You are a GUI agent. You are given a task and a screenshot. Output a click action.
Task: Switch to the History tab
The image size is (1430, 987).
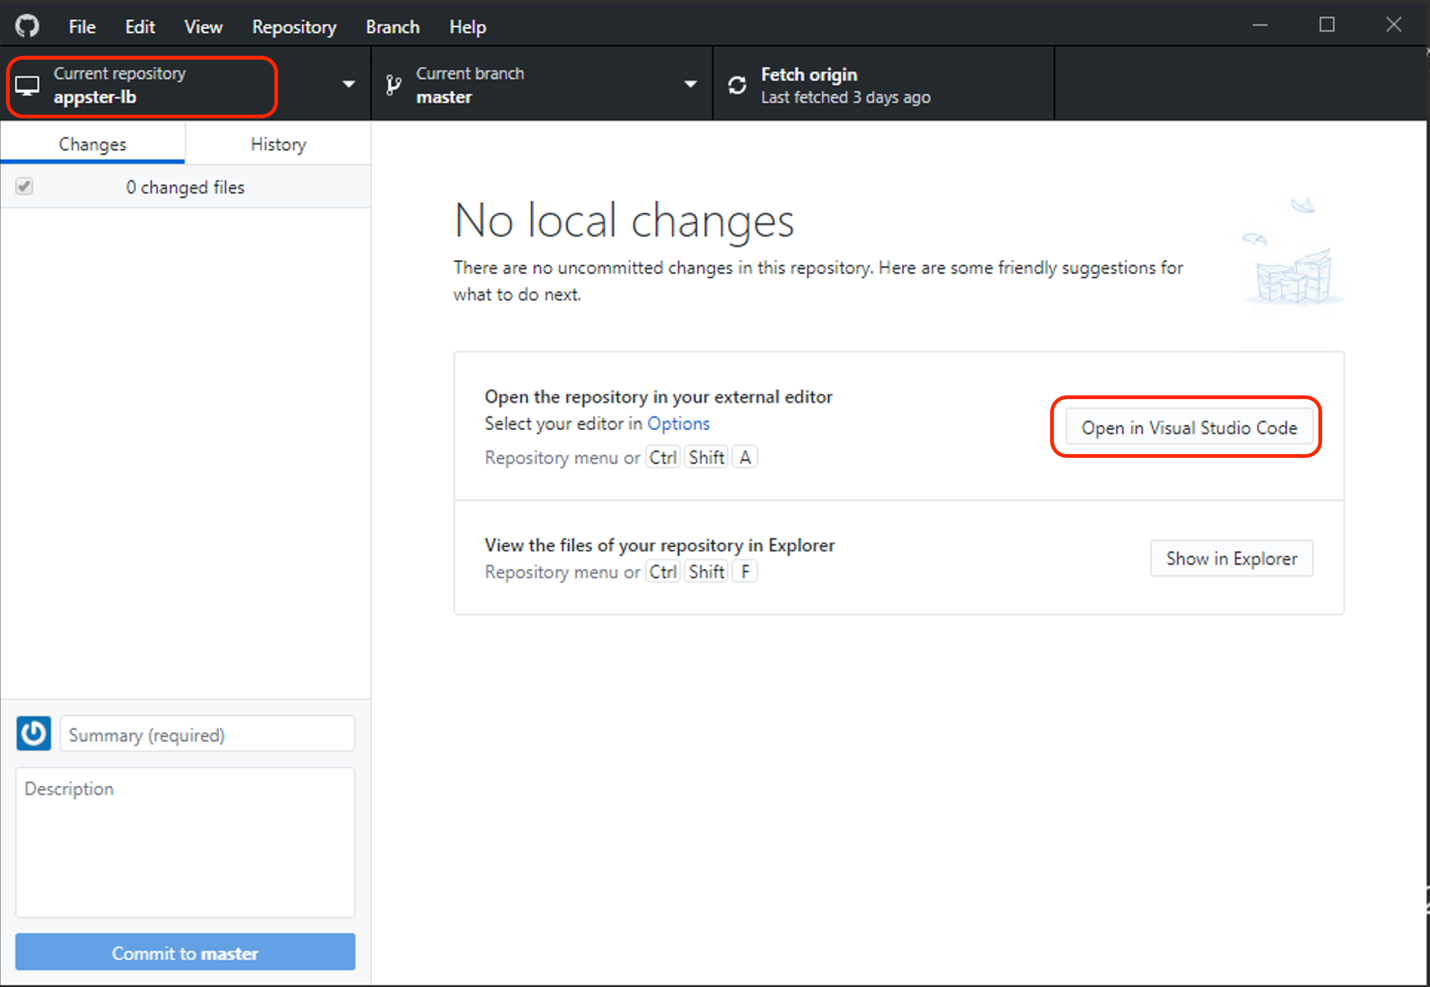point(278,144)
